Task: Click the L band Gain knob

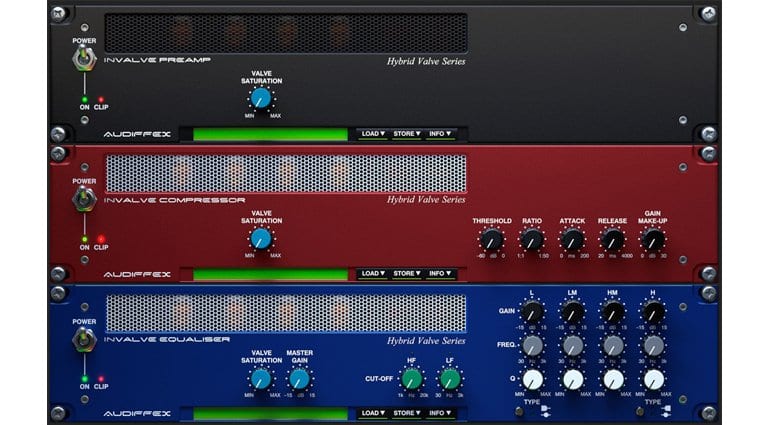Action: pos(532,312)
